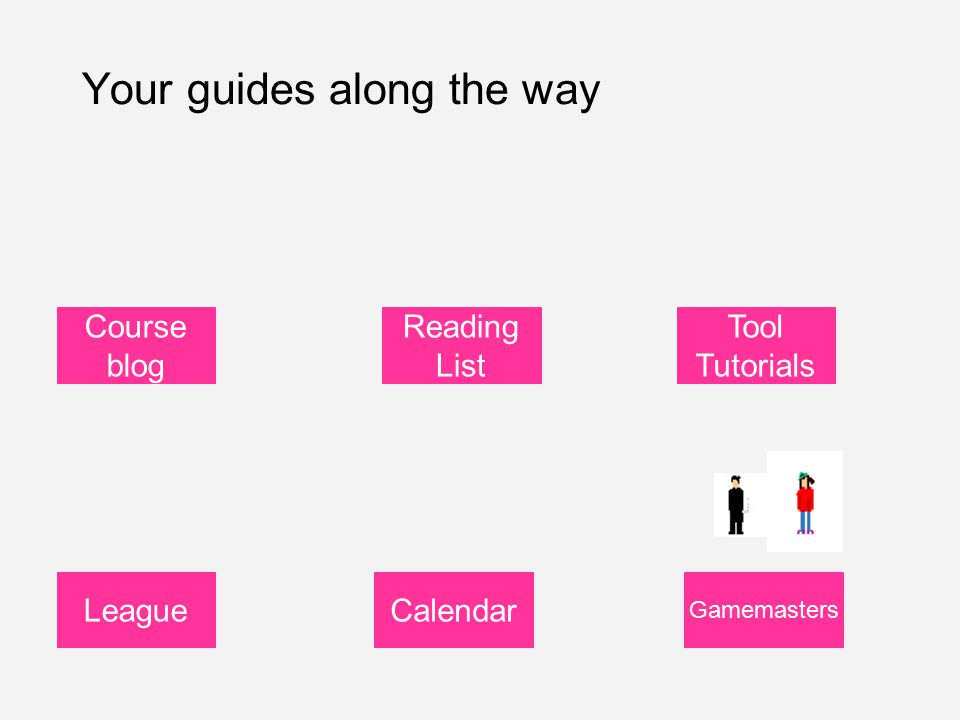The width and height of the screenshot is (960, 720).
Task: Select the white box behind the black figure
Action: click(x=740, y=505)
